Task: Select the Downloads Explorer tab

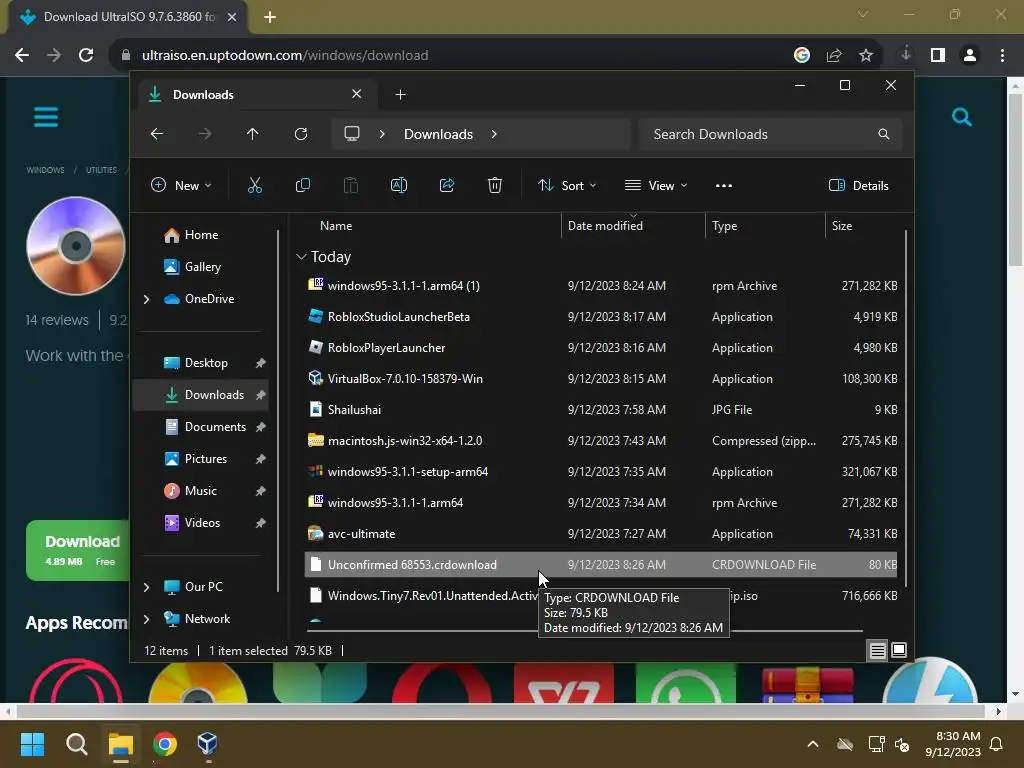Action: coord(255,95)
